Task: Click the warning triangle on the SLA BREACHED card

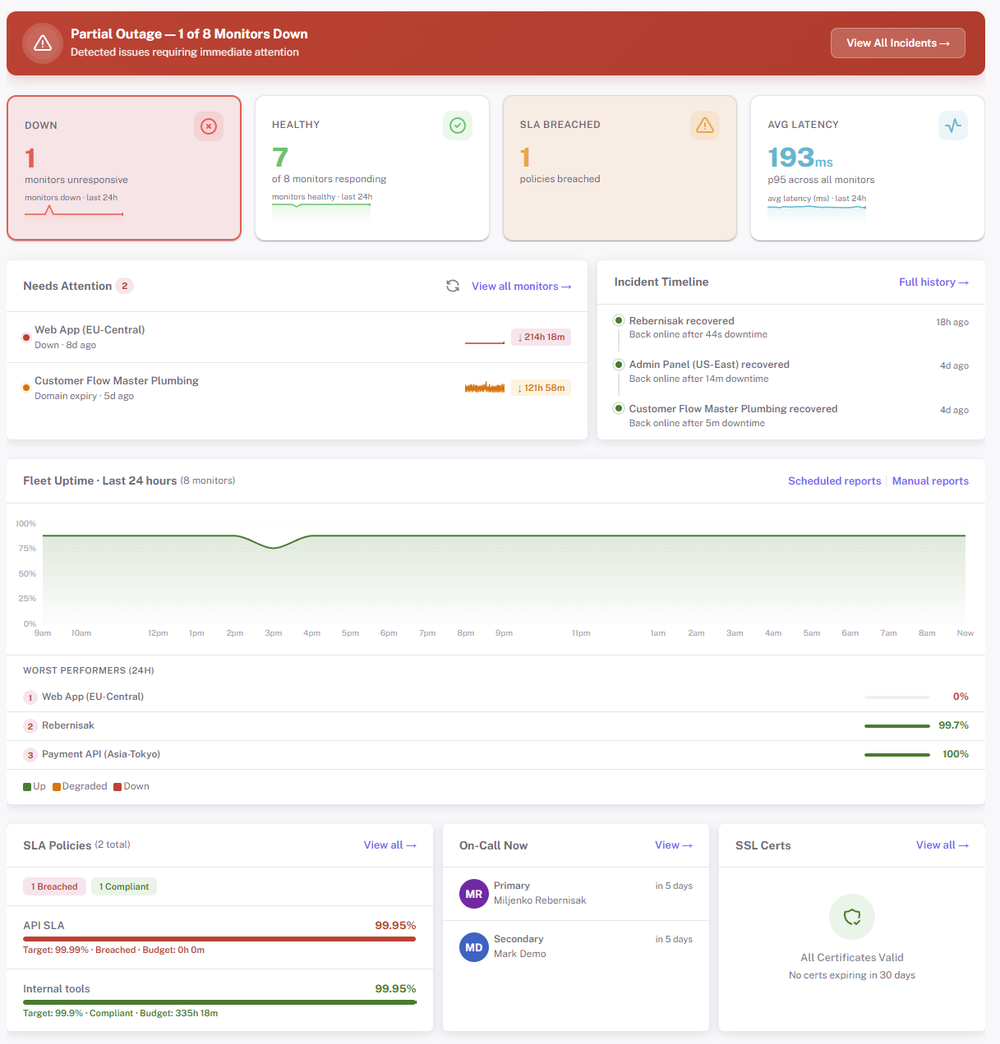Action: pyautogui.click(x=705, y=125)
